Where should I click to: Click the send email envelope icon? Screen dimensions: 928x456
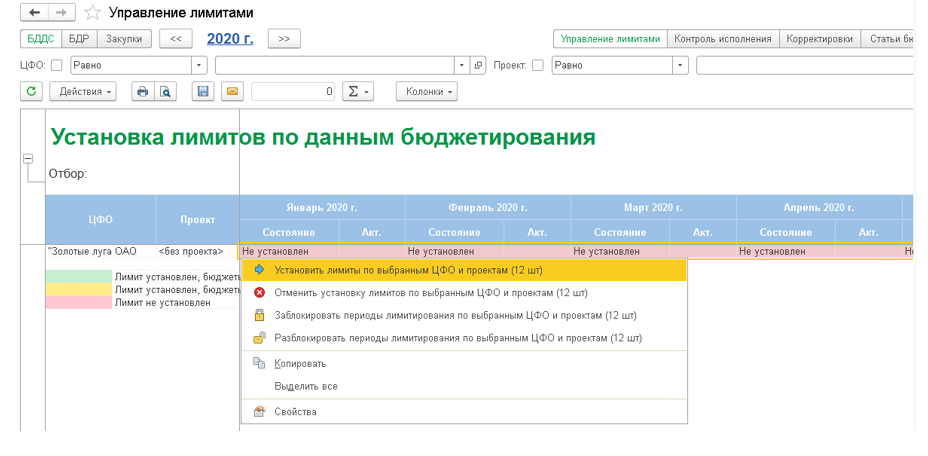[231, 92]
